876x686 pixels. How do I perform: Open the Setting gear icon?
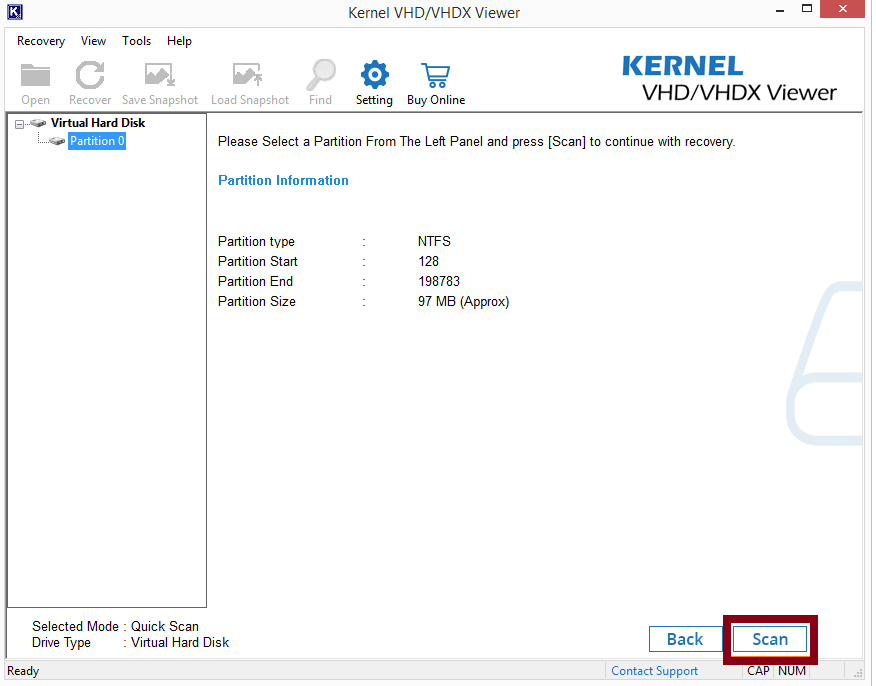(374, 75)
